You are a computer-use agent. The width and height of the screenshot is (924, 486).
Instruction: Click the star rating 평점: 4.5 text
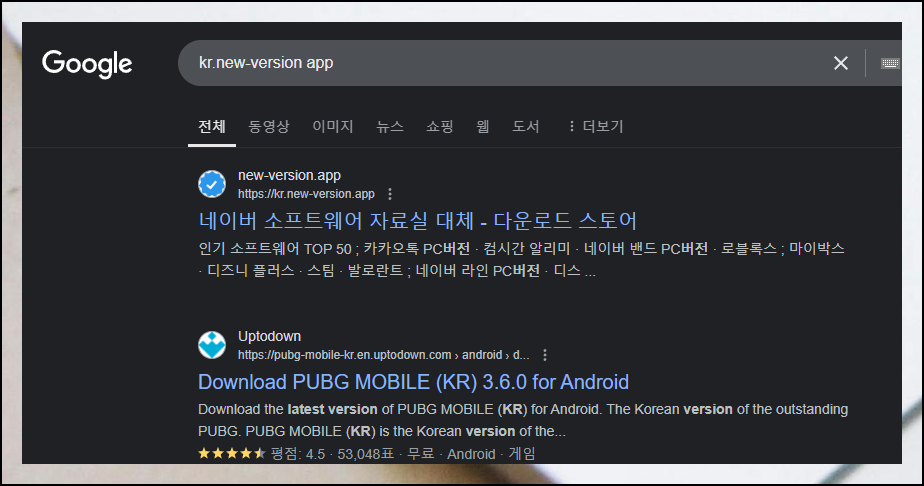point(298,454)
